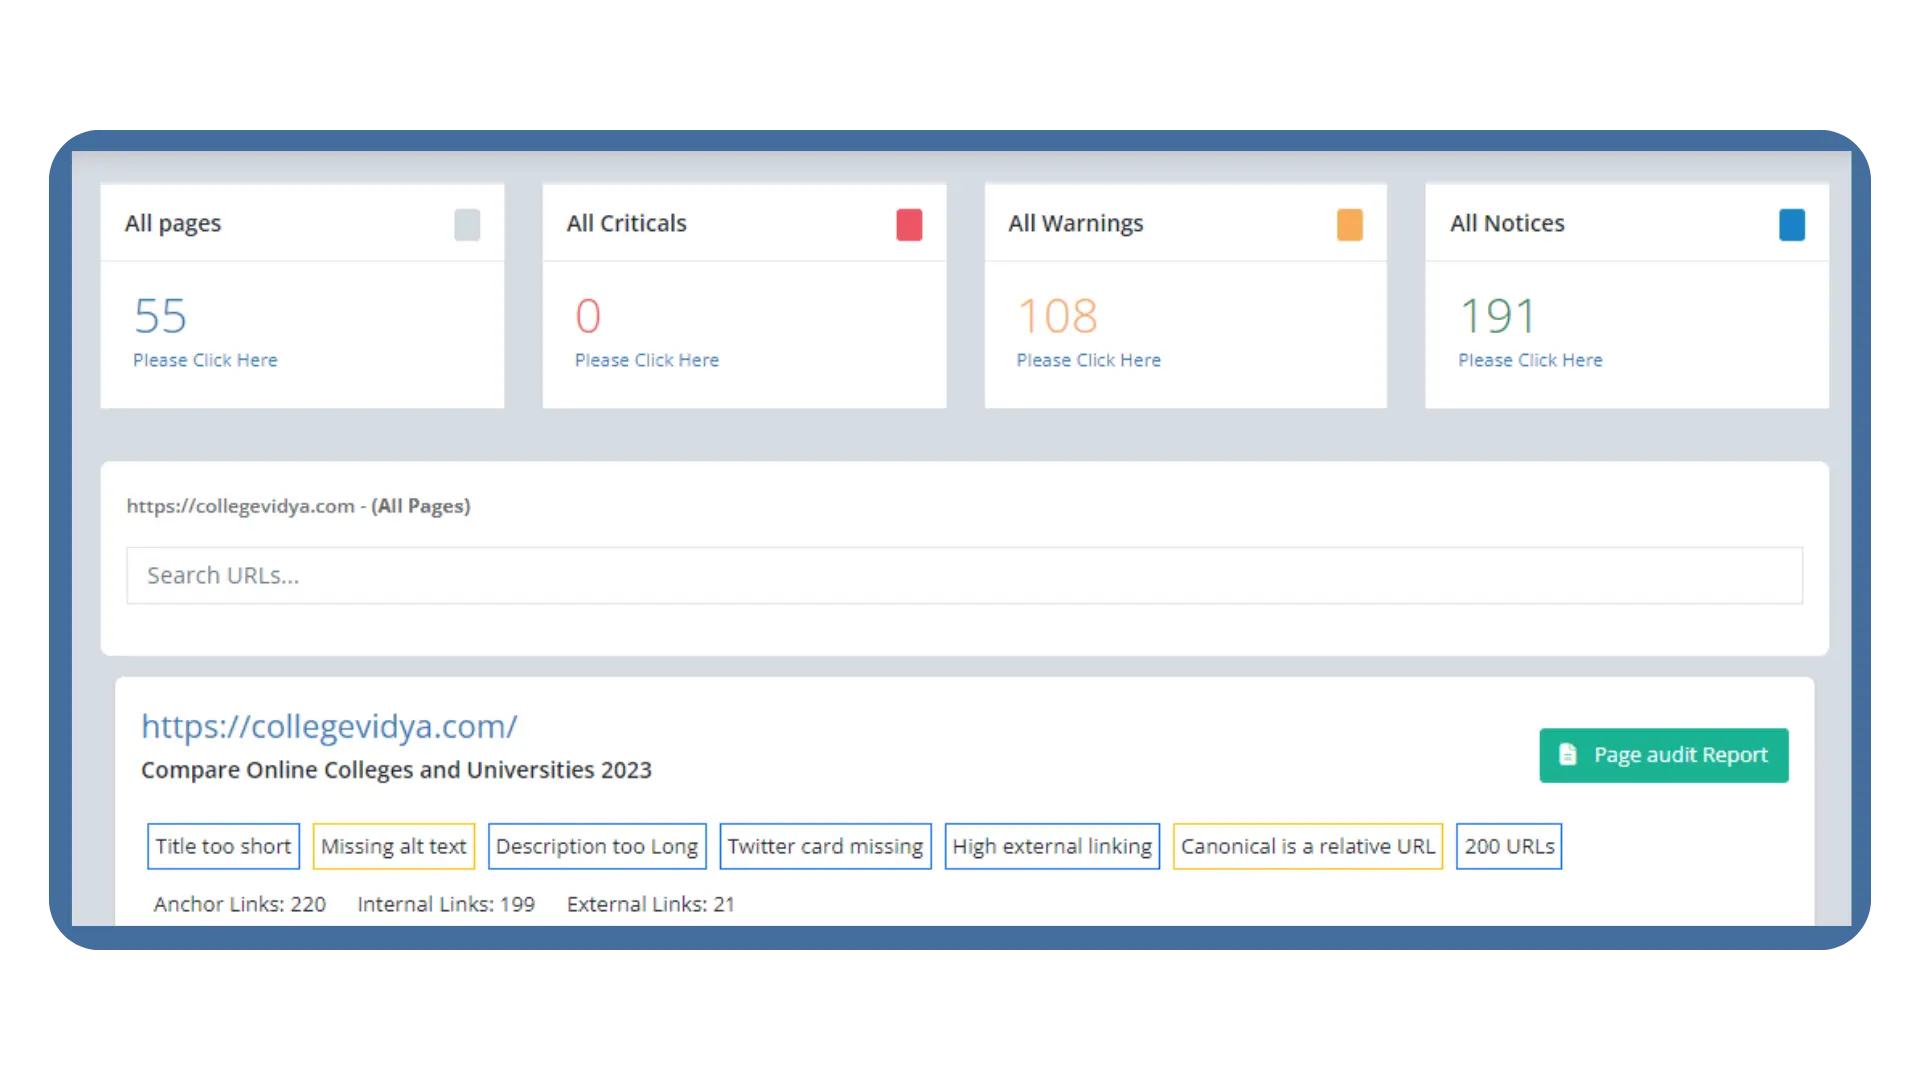This screenshot has height=1080, width=1920.
Task: Click the Anchor Links: 220 text
Action: [x=240, y=904]
